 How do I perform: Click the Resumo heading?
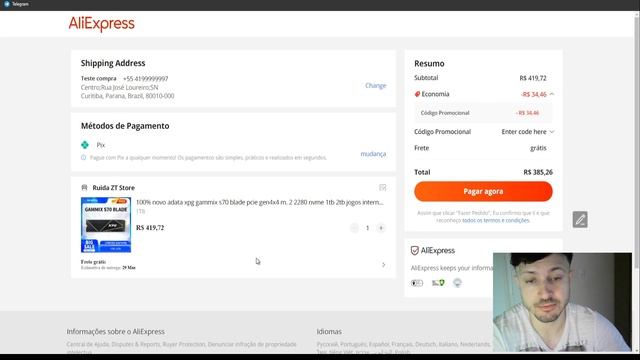click(x=429, y=64)
